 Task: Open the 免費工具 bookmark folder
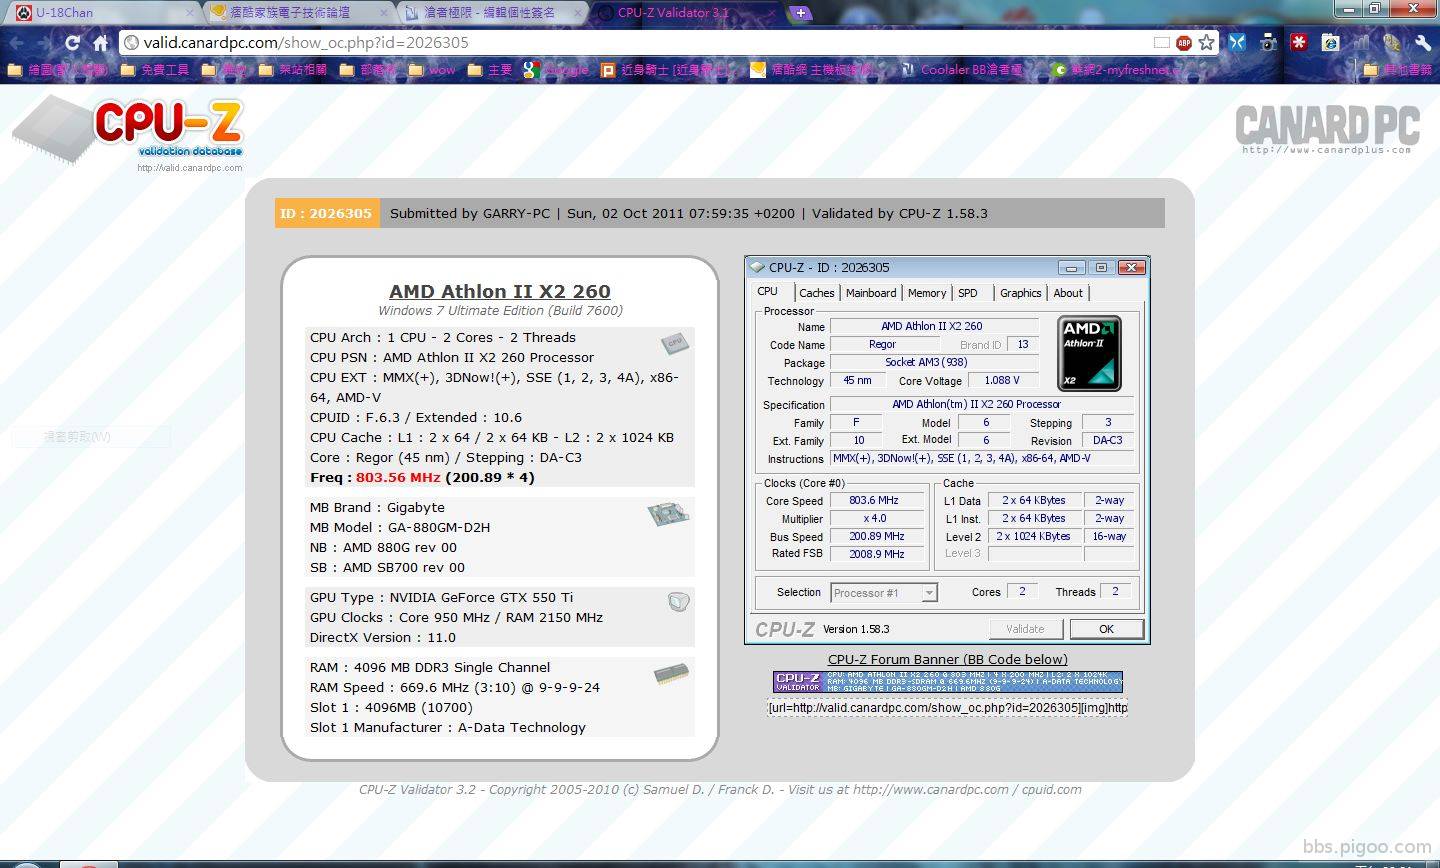pyautogui.click(x=155, y=70)
